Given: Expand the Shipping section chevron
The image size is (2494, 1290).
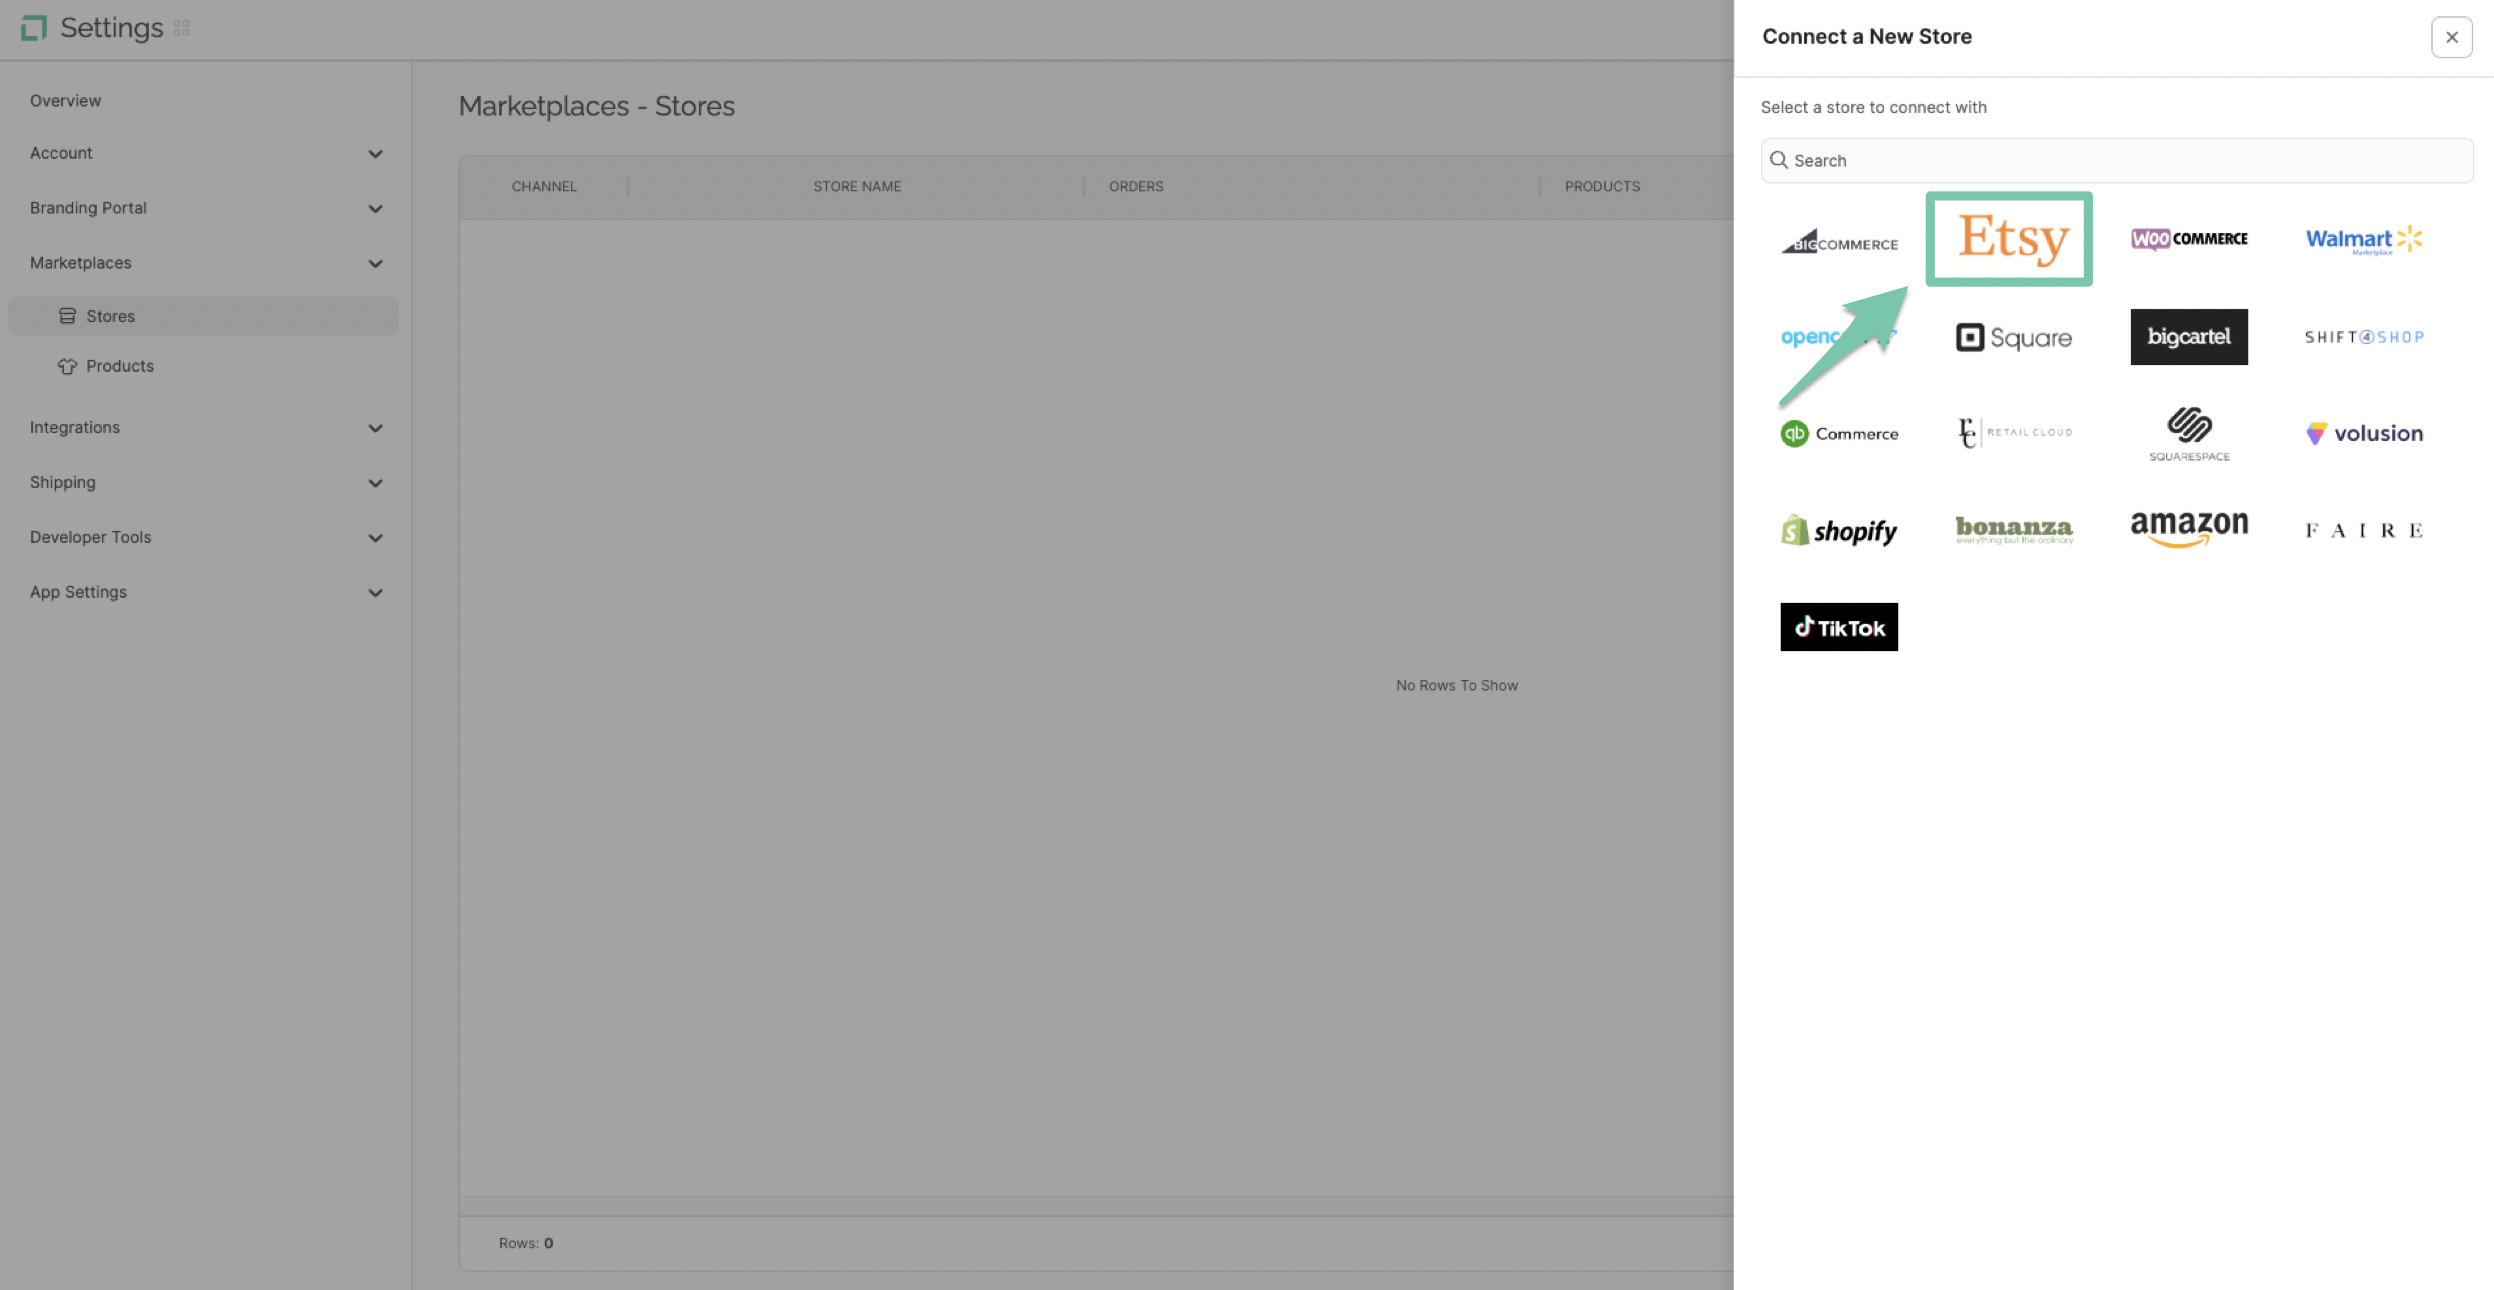Looking at the screenshot, I should click(375, 483).
